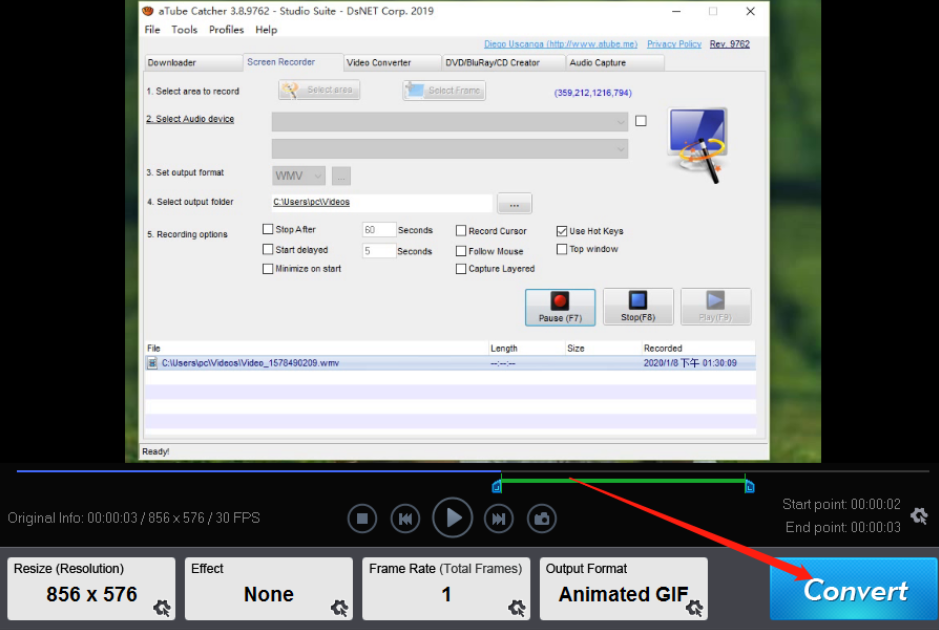Open the Rev. 9762 link

tap(729, 44)
